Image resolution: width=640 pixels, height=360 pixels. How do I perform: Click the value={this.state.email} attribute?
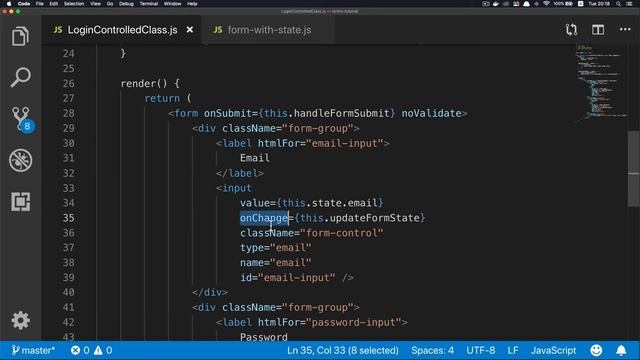(312, 203)
